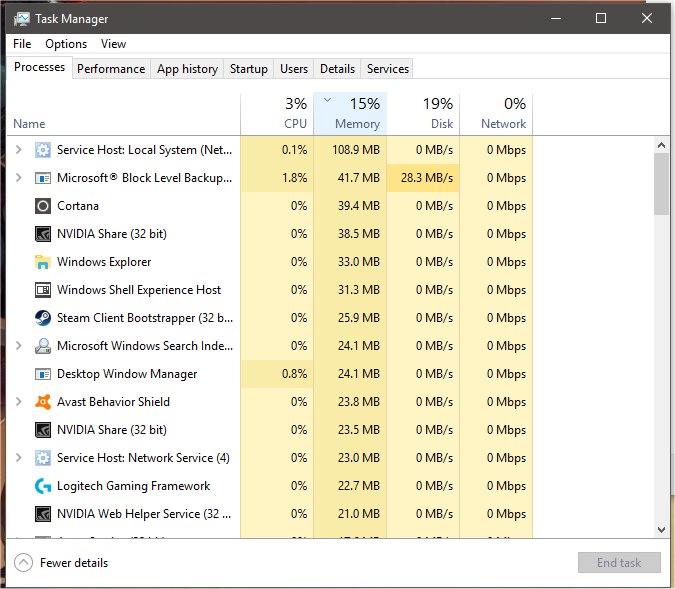Click the Microsoft Block Level Backup icon

[43, 178]
